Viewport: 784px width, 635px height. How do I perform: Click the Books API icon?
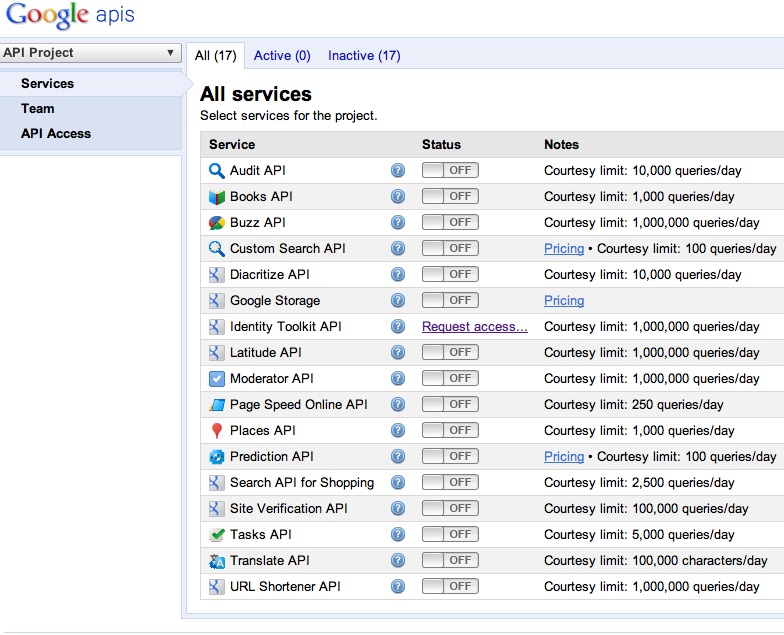(216, 196)
